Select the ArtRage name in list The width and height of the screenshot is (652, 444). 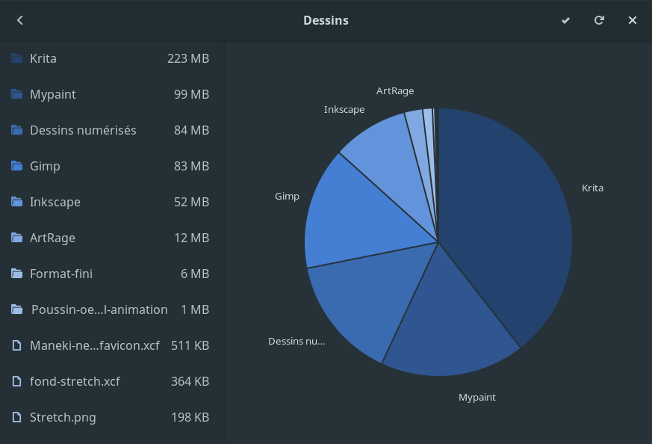(x=53, y=238)
